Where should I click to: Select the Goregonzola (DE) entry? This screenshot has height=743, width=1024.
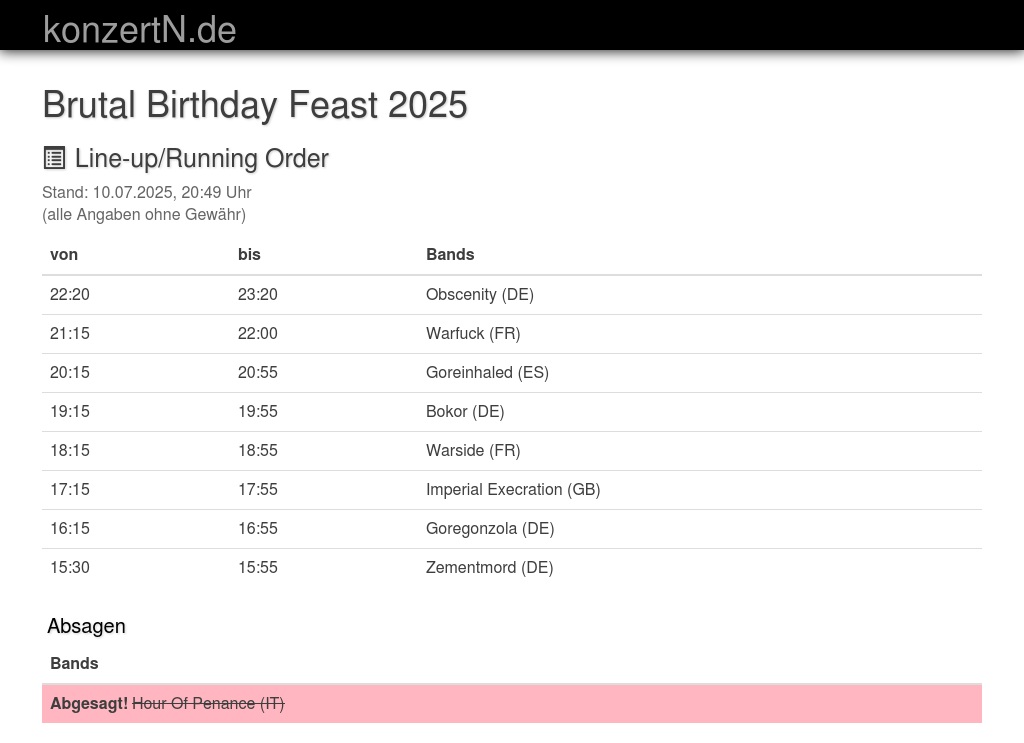click(490, 528)
